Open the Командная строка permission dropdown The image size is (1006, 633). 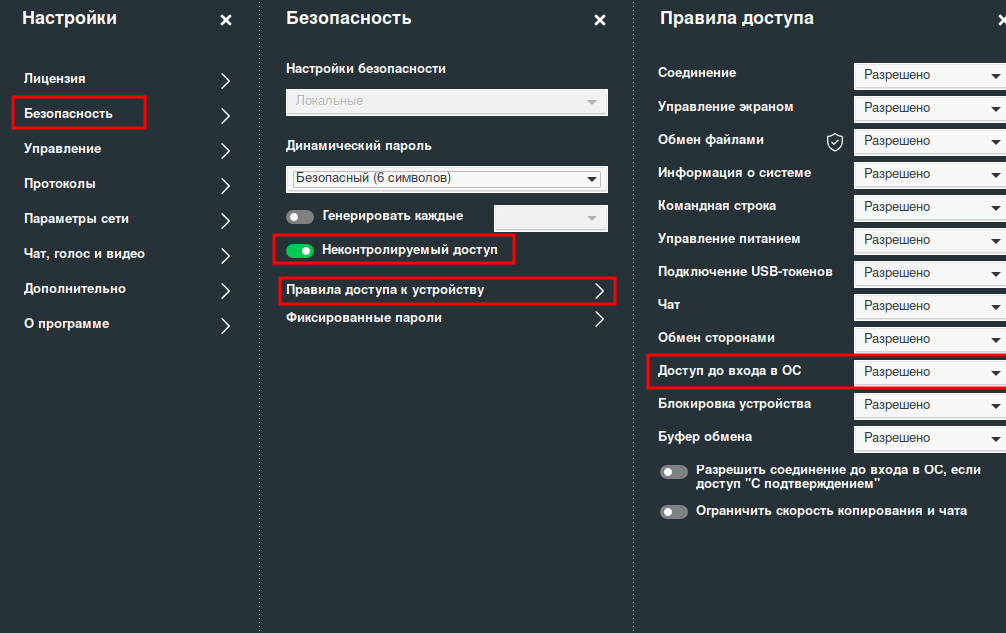click(x=930, y=208)
